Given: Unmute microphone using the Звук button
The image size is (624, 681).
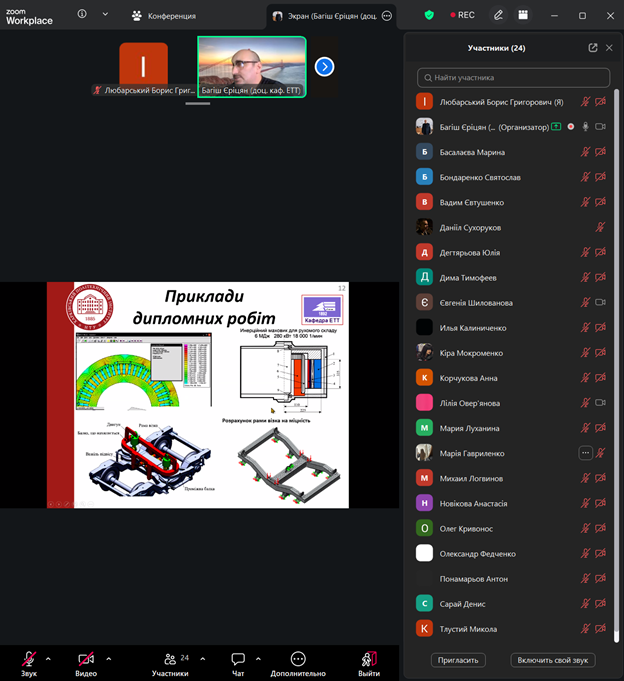Looking at the screenshot, I should tap(29, 660).
